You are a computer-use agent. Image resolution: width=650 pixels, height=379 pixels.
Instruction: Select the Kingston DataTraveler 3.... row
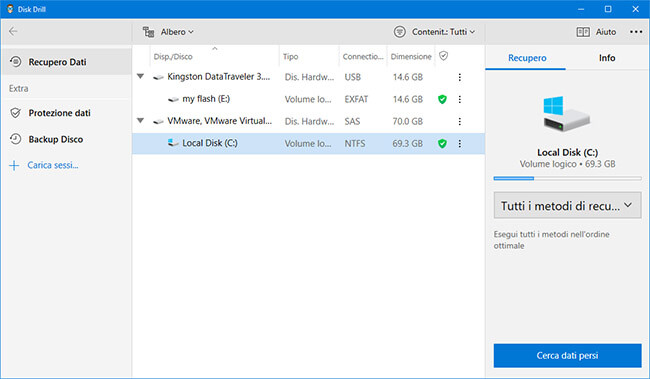(308, 77)
